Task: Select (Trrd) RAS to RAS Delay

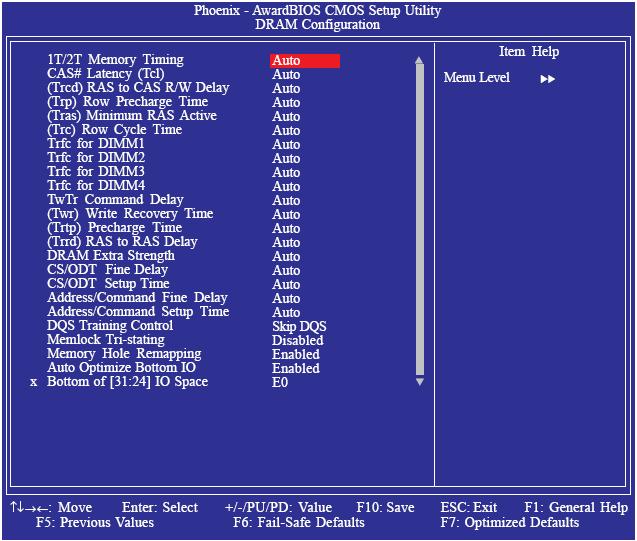Action: (122, 242)
